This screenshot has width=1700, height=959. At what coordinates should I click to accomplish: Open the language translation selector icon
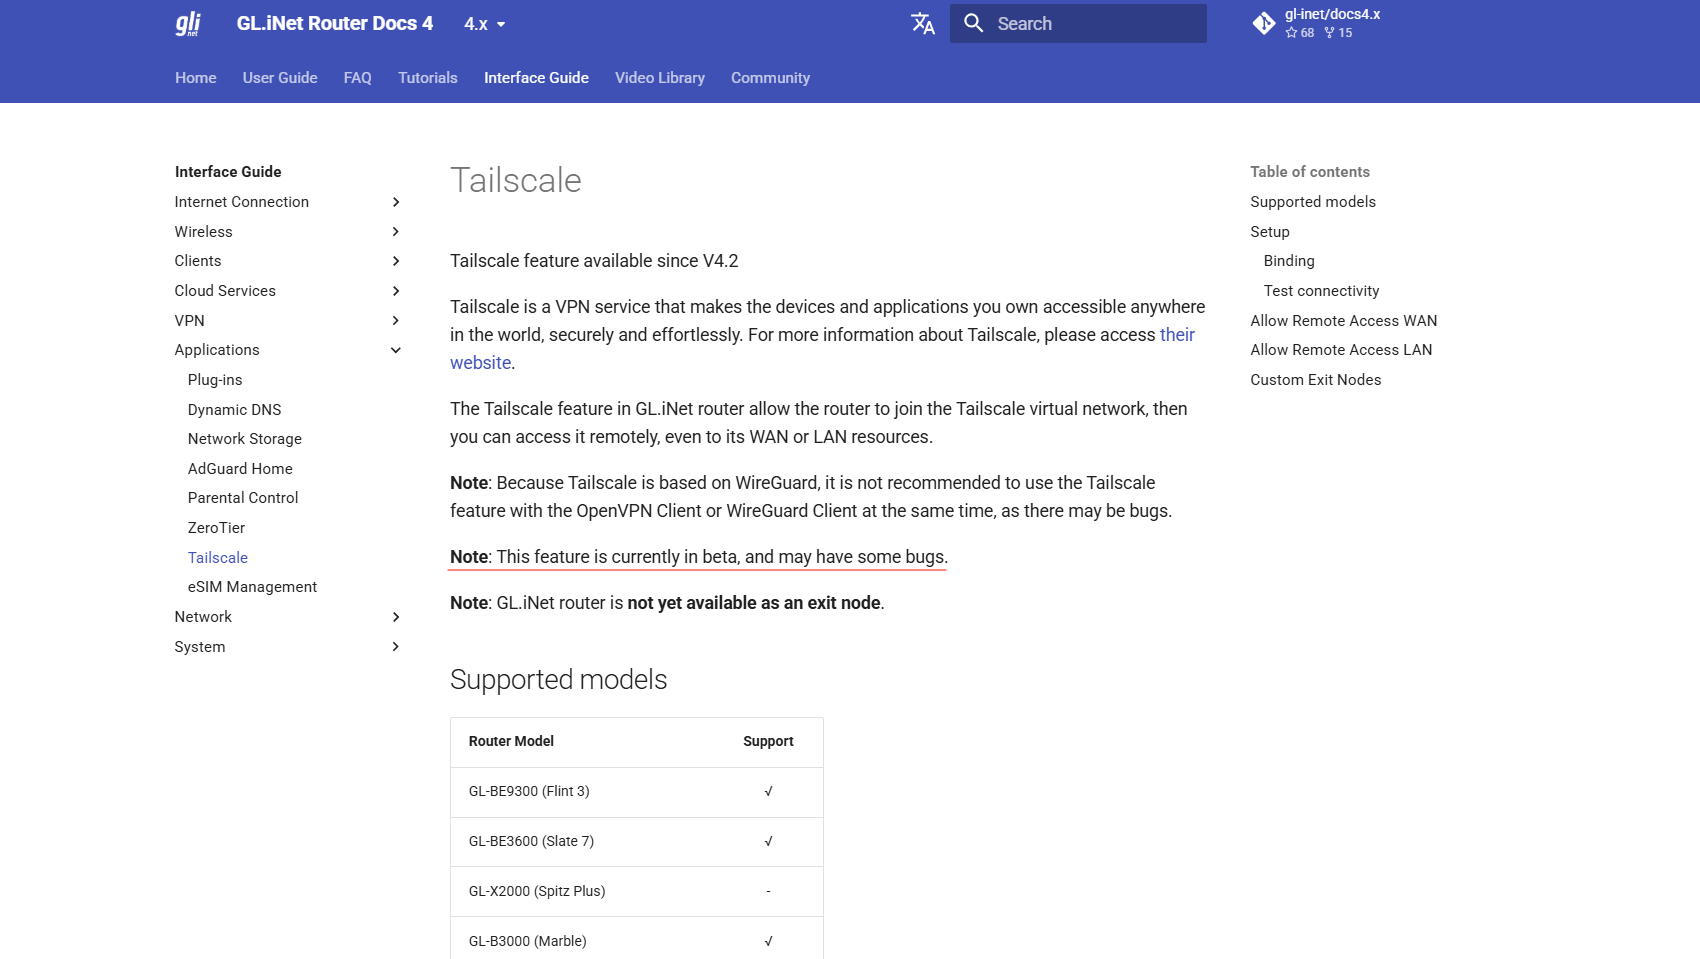coord(922,24)
